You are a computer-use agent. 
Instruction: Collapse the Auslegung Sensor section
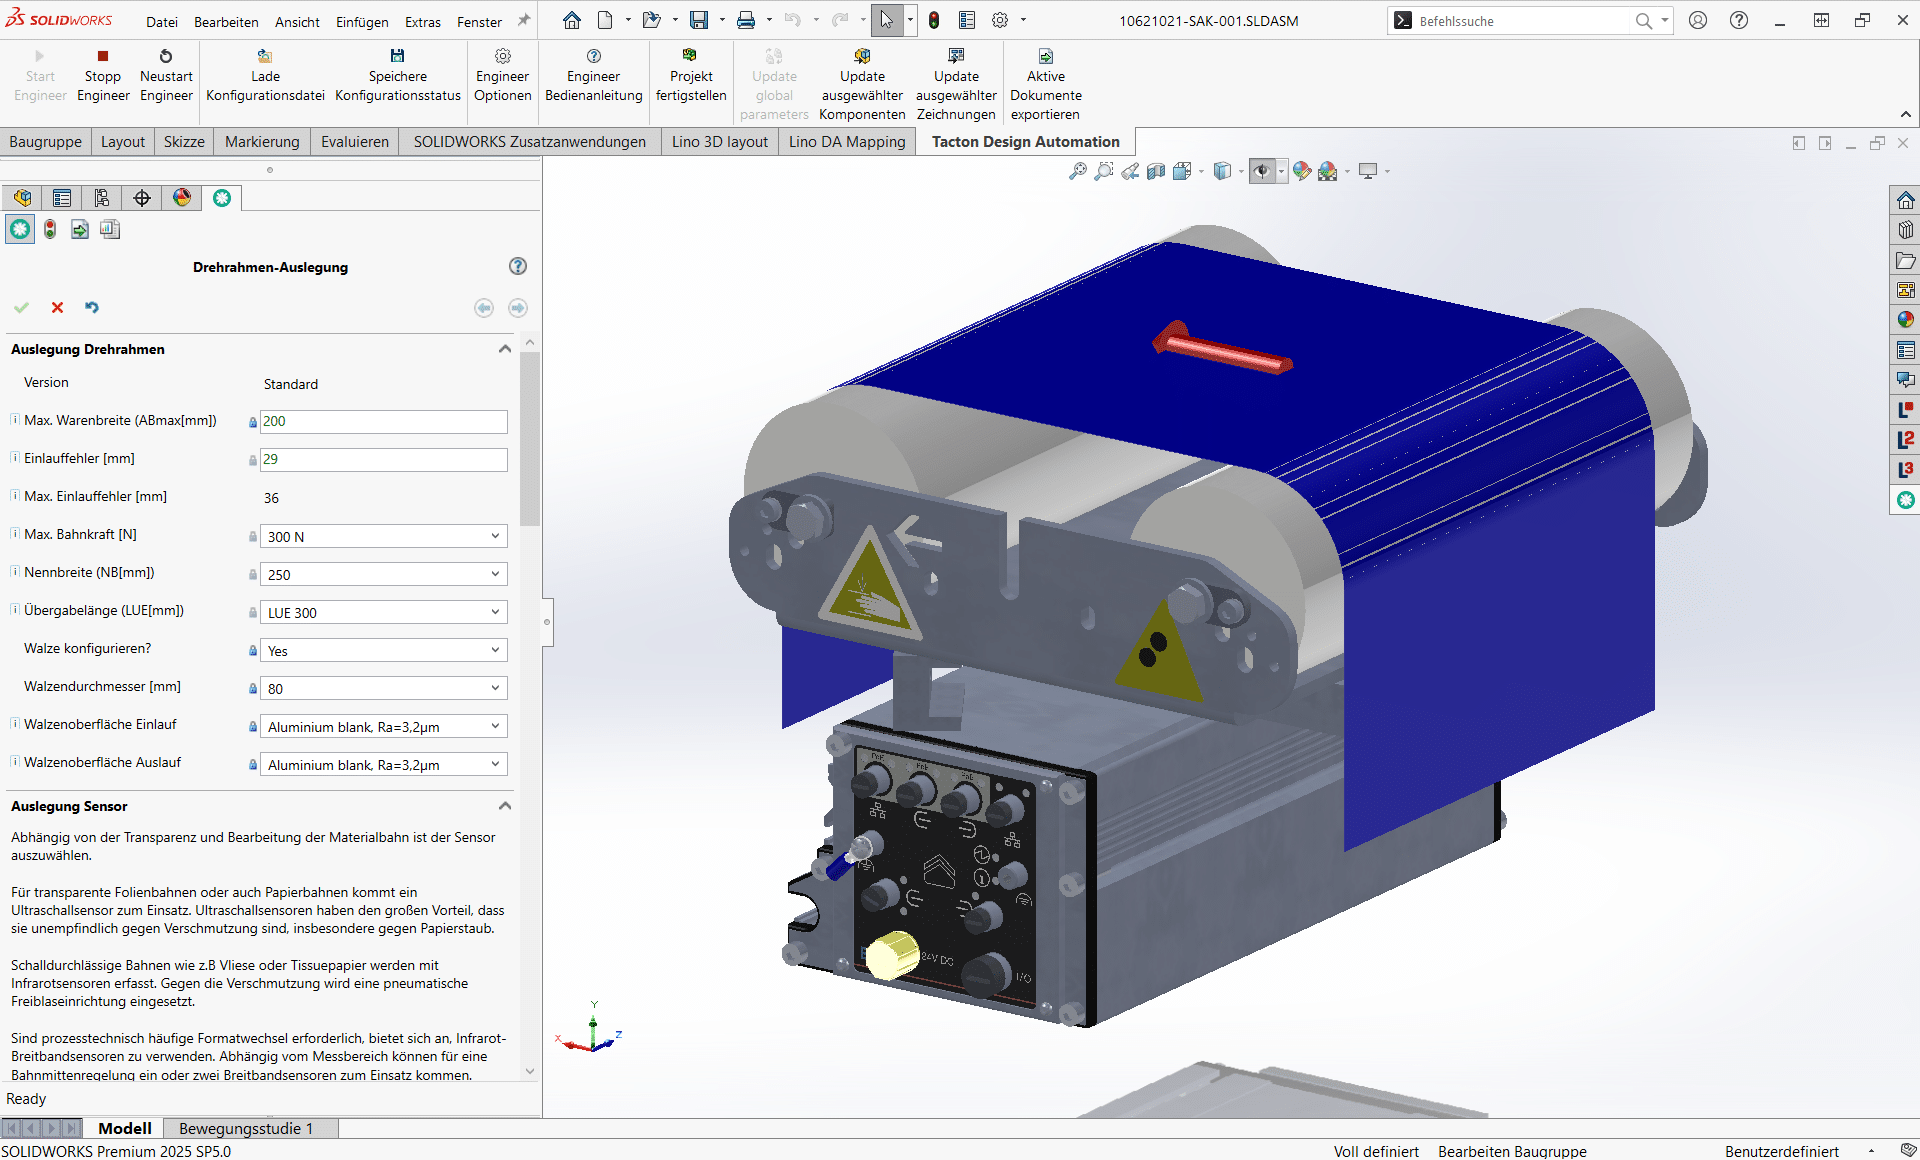pyautogui.click(x=505, y=806)
